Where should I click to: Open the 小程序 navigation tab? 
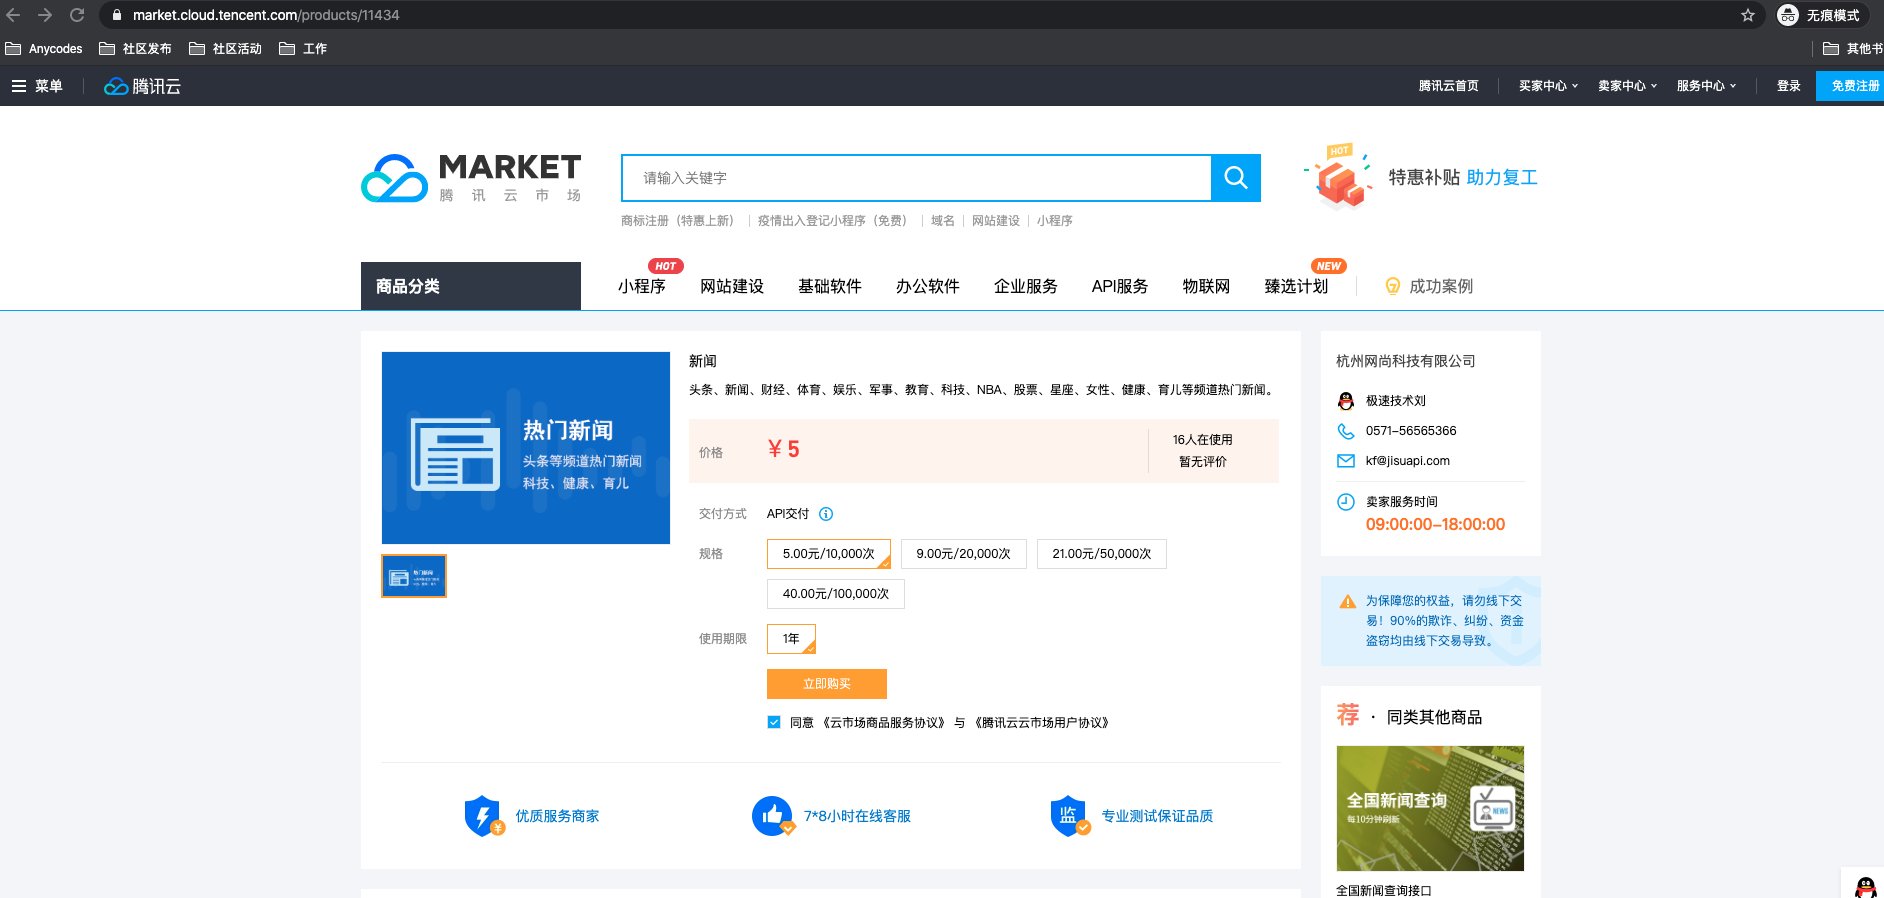(642, 286)
